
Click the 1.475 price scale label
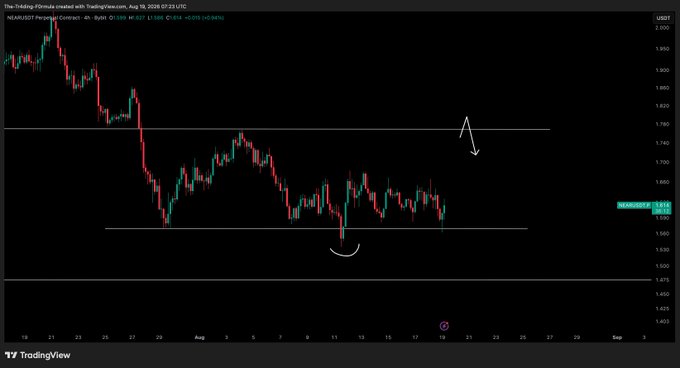point(662,280)
